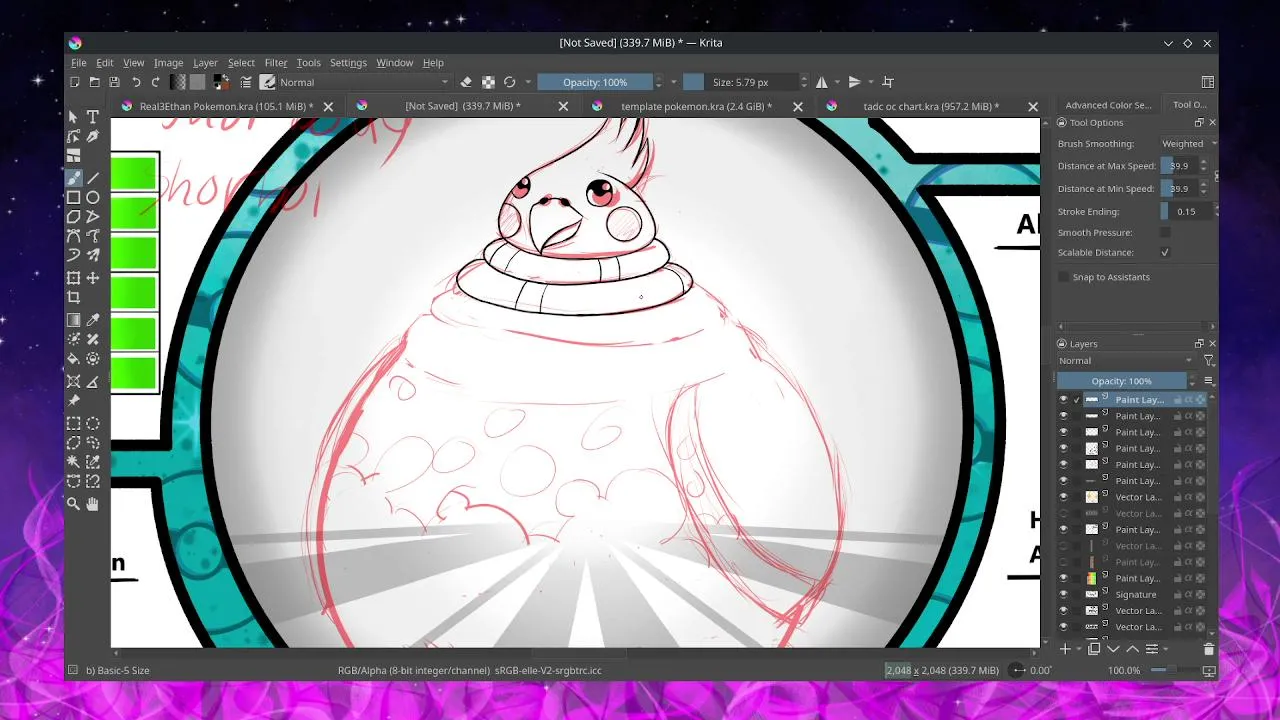
Task: Open the Edit menu
Action: coord(105,63)
